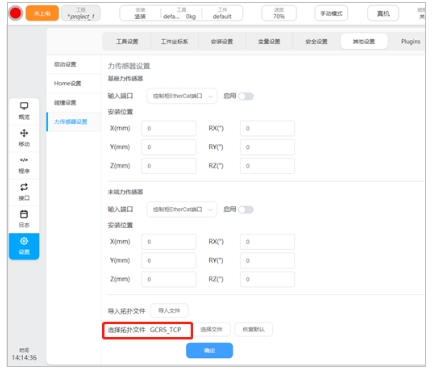
Task: Open 碰撞设置 in the left menu
Action: coord(74,103)
